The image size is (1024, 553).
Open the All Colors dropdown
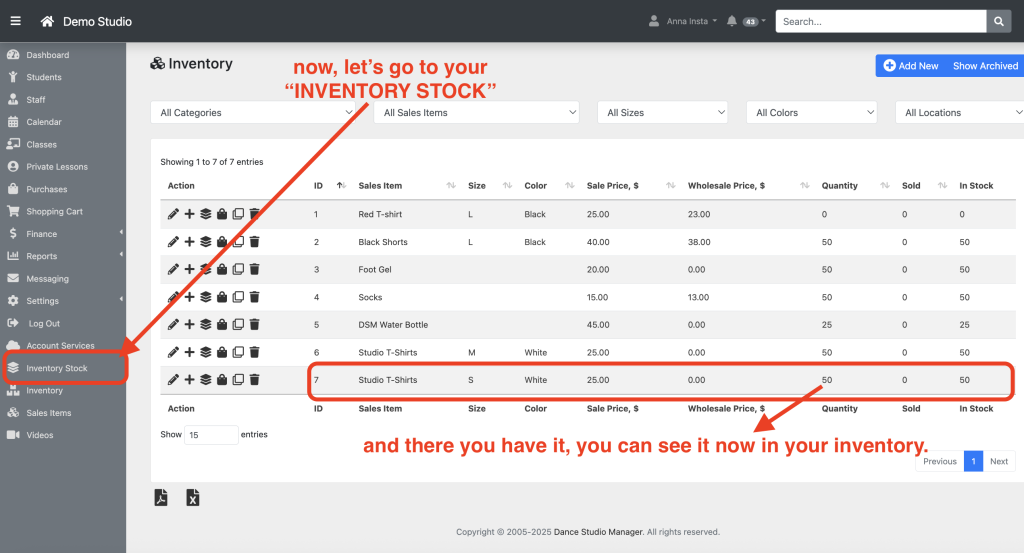(x=812, y=112)
